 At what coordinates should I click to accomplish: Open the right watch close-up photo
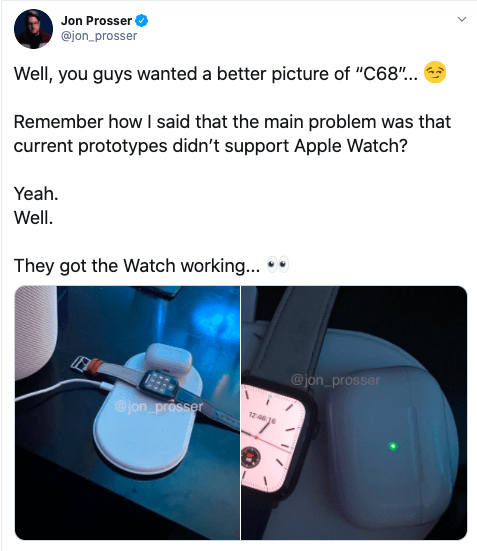[x=354, y=413]
